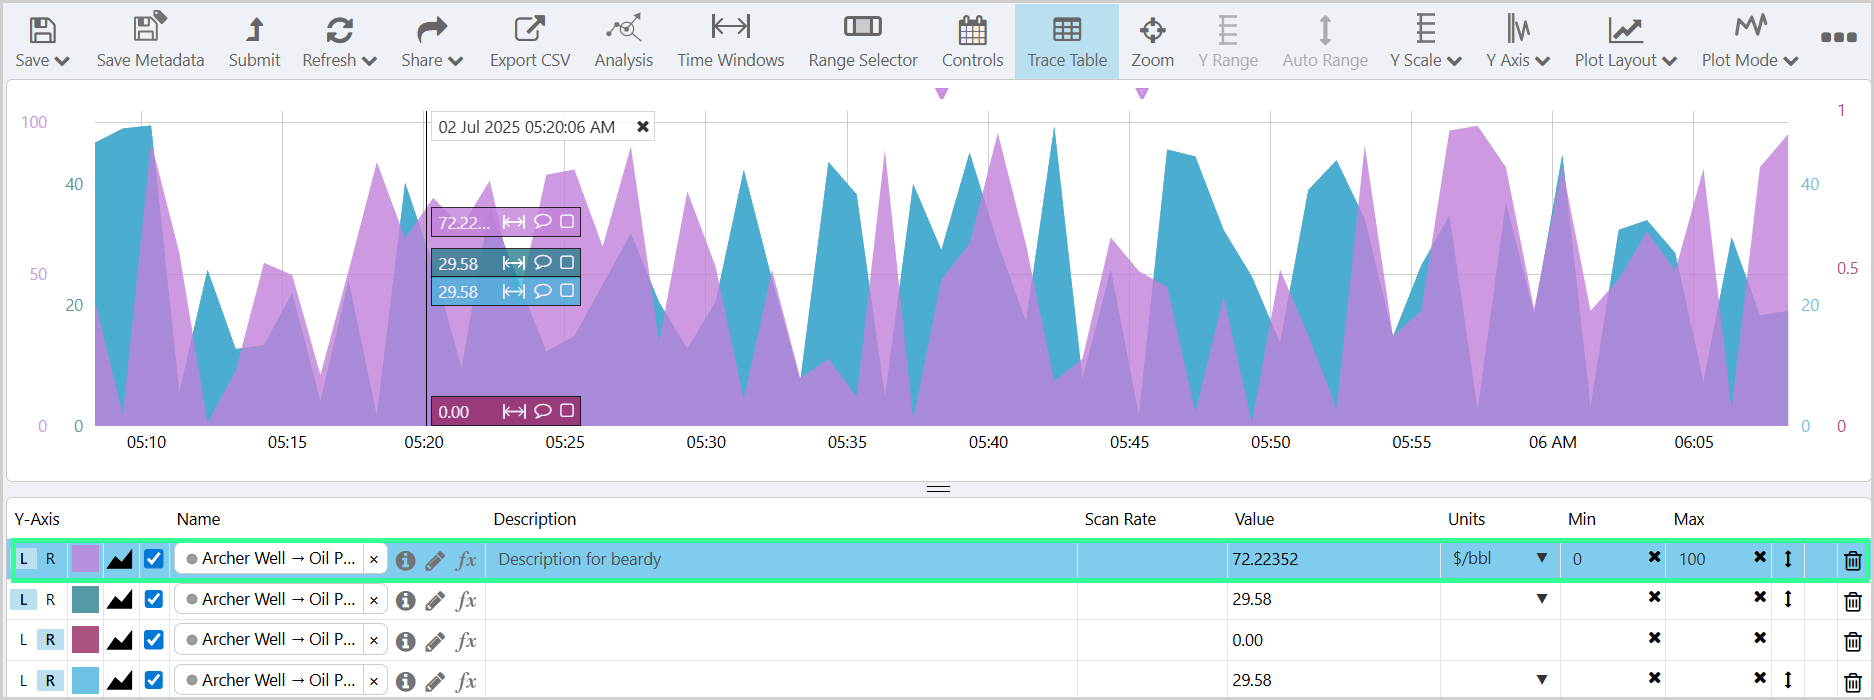This screenshot has height=700, width=1874.
Task: Toggle the Trace Table panel
Action: (x=1066, y=42)
